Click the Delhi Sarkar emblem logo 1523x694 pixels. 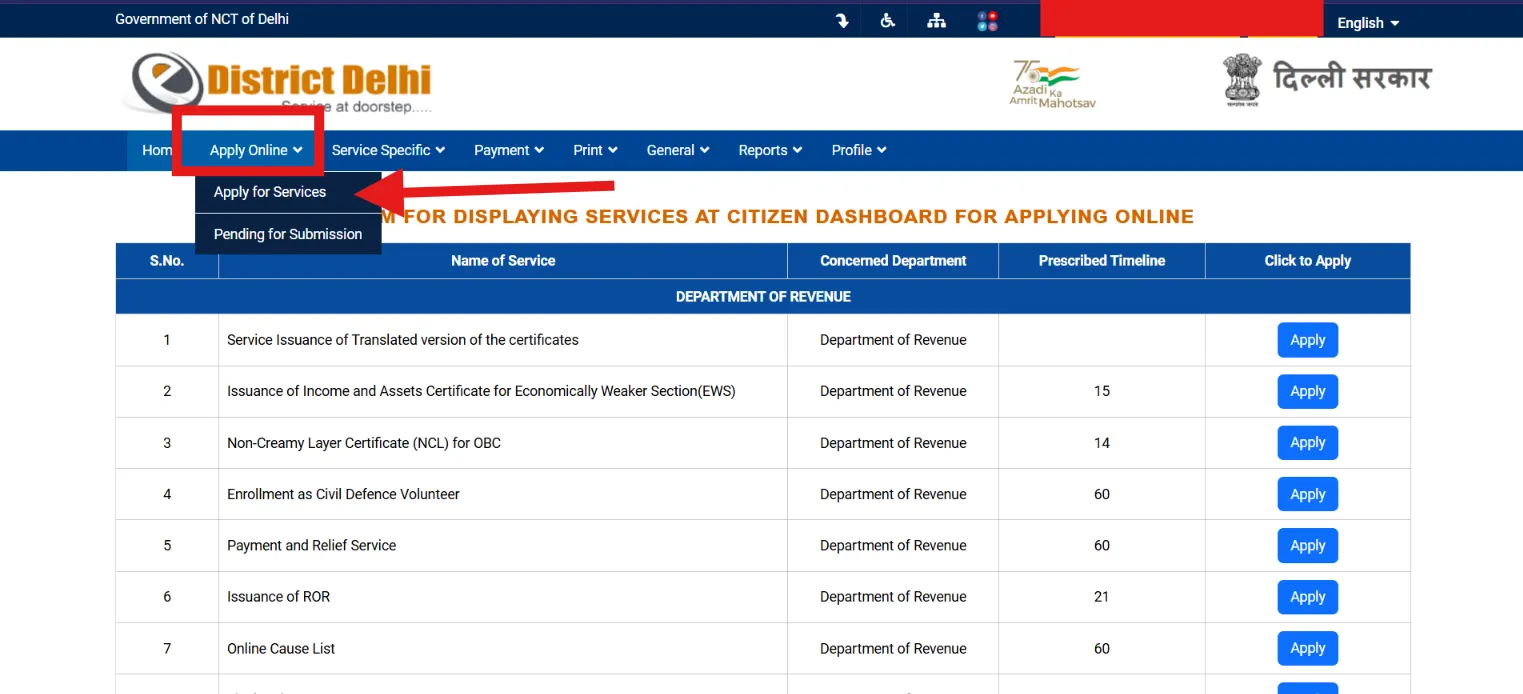pyautogui.click(x=1327, y=81)
